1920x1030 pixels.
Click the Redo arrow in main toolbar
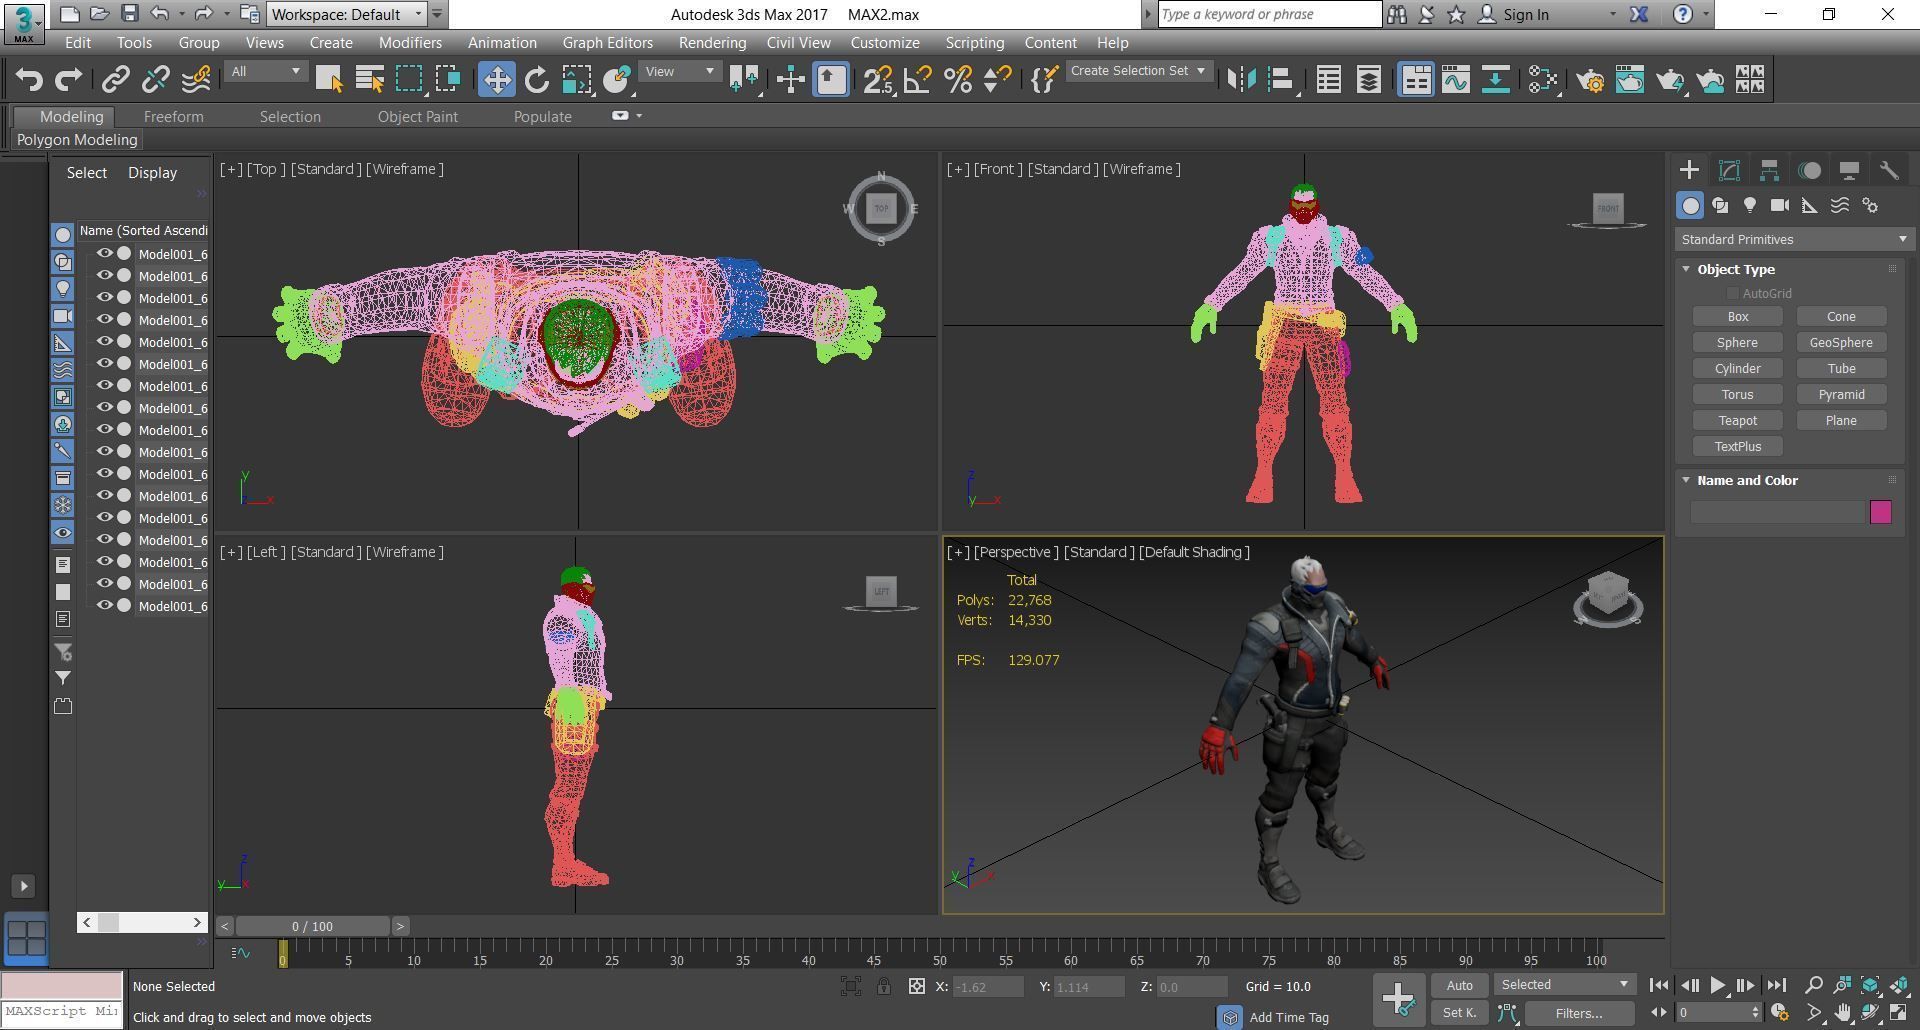[68, 80]
